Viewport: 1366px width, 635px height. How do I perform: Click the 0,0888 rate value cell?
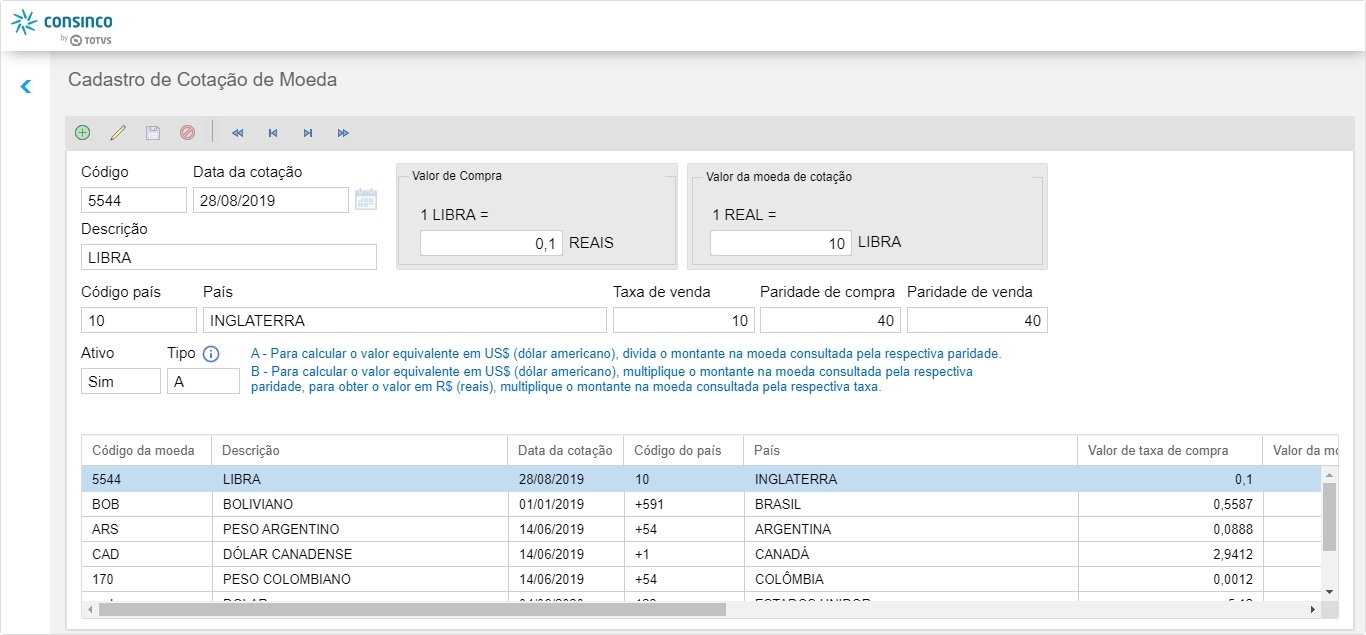pyautogui.click(x=1170, y=529)
